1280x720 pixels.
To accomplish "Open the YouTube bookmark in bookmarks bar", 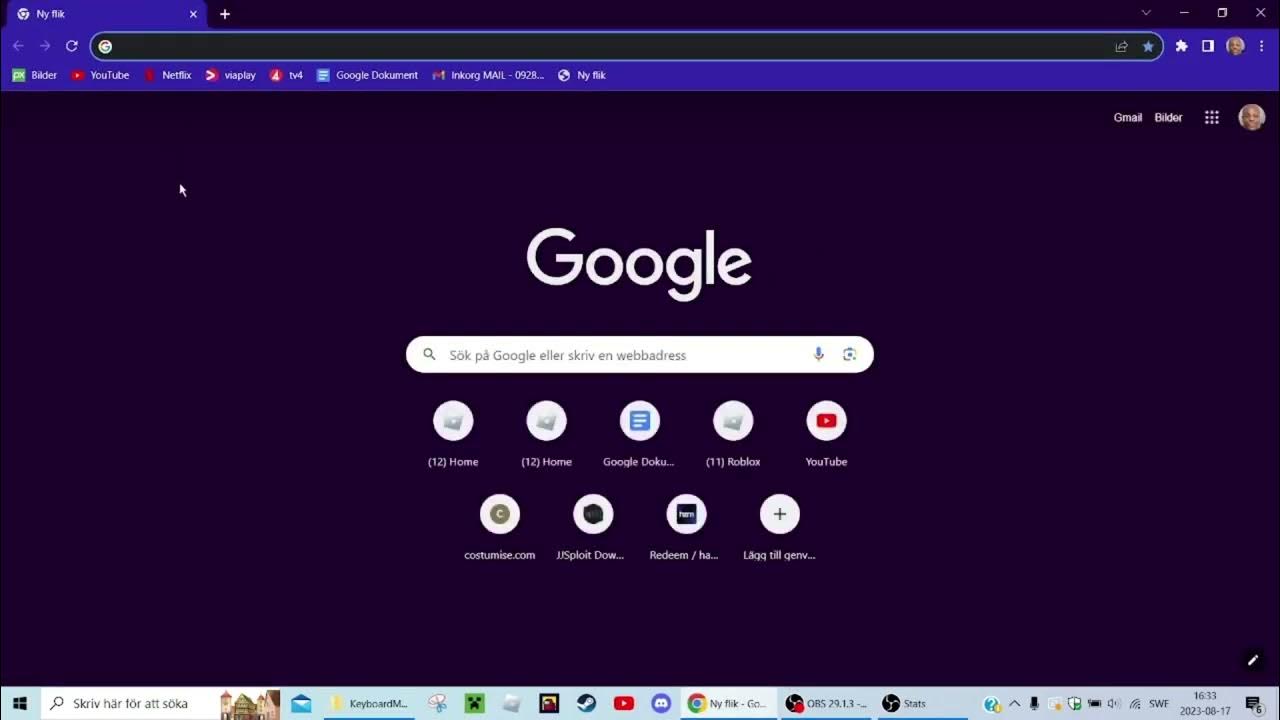I will pyautogui.click(x=100, y=75).
